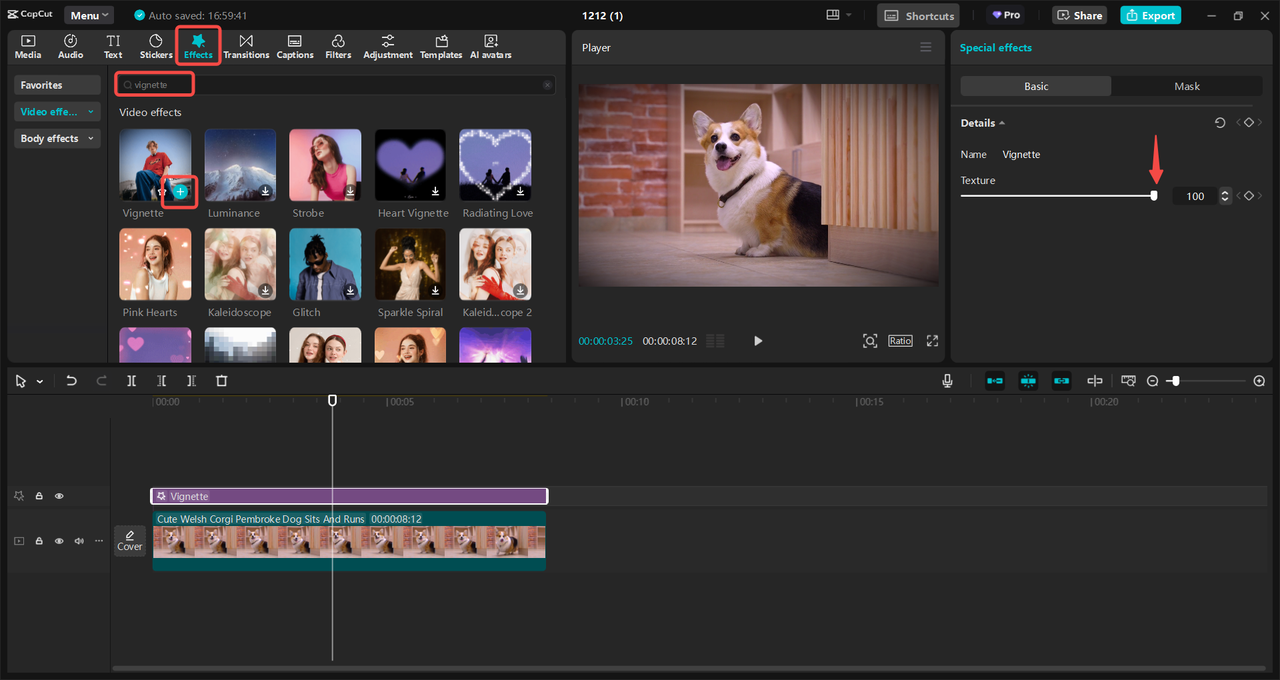1280x680 pixels.
Task: Click the Split tool icon
Action: [x=131, y=381]
